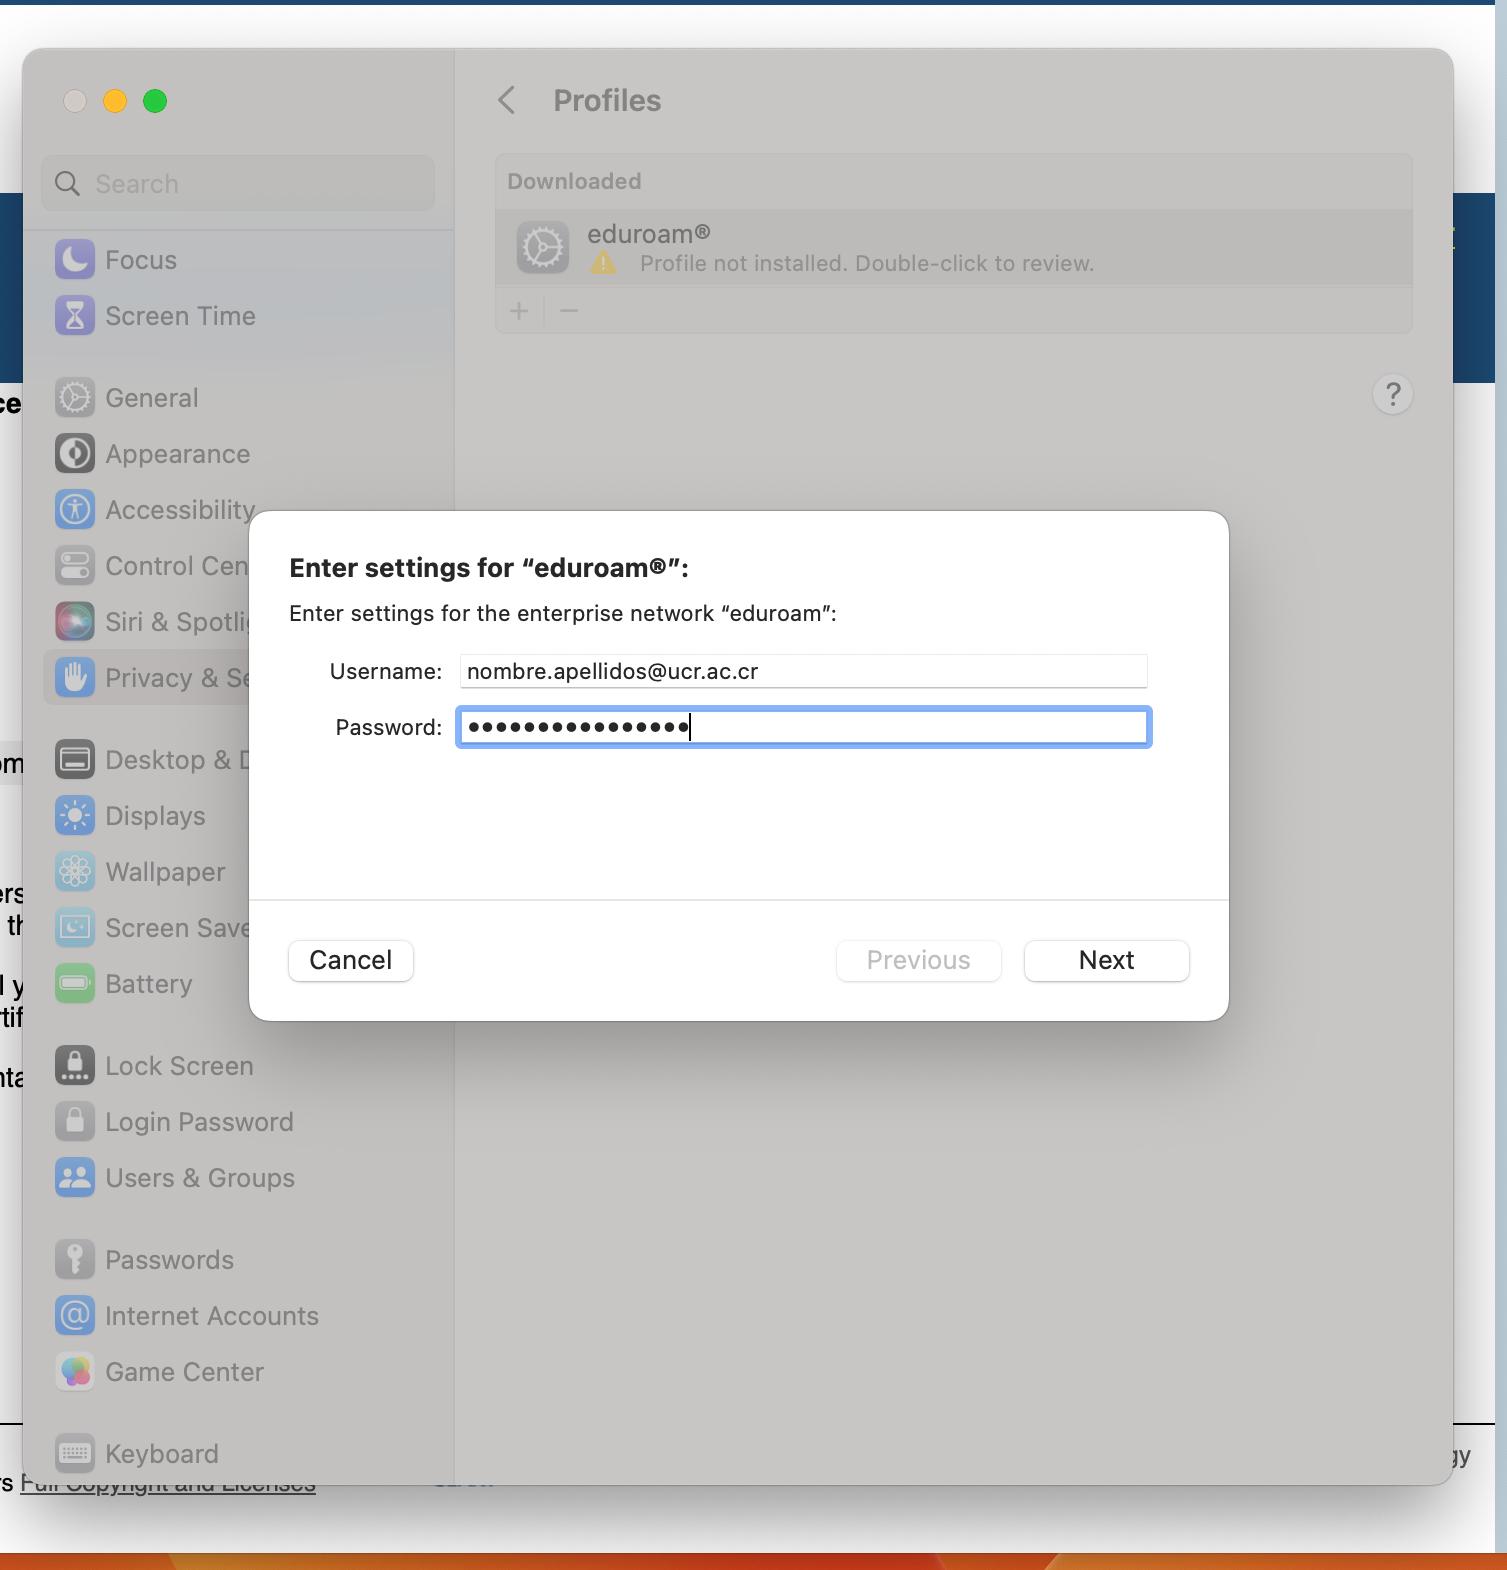Viewport: 1507px width, 1570px height.
Task: Open Wallpaper settings flower icon
Action: 75,872
